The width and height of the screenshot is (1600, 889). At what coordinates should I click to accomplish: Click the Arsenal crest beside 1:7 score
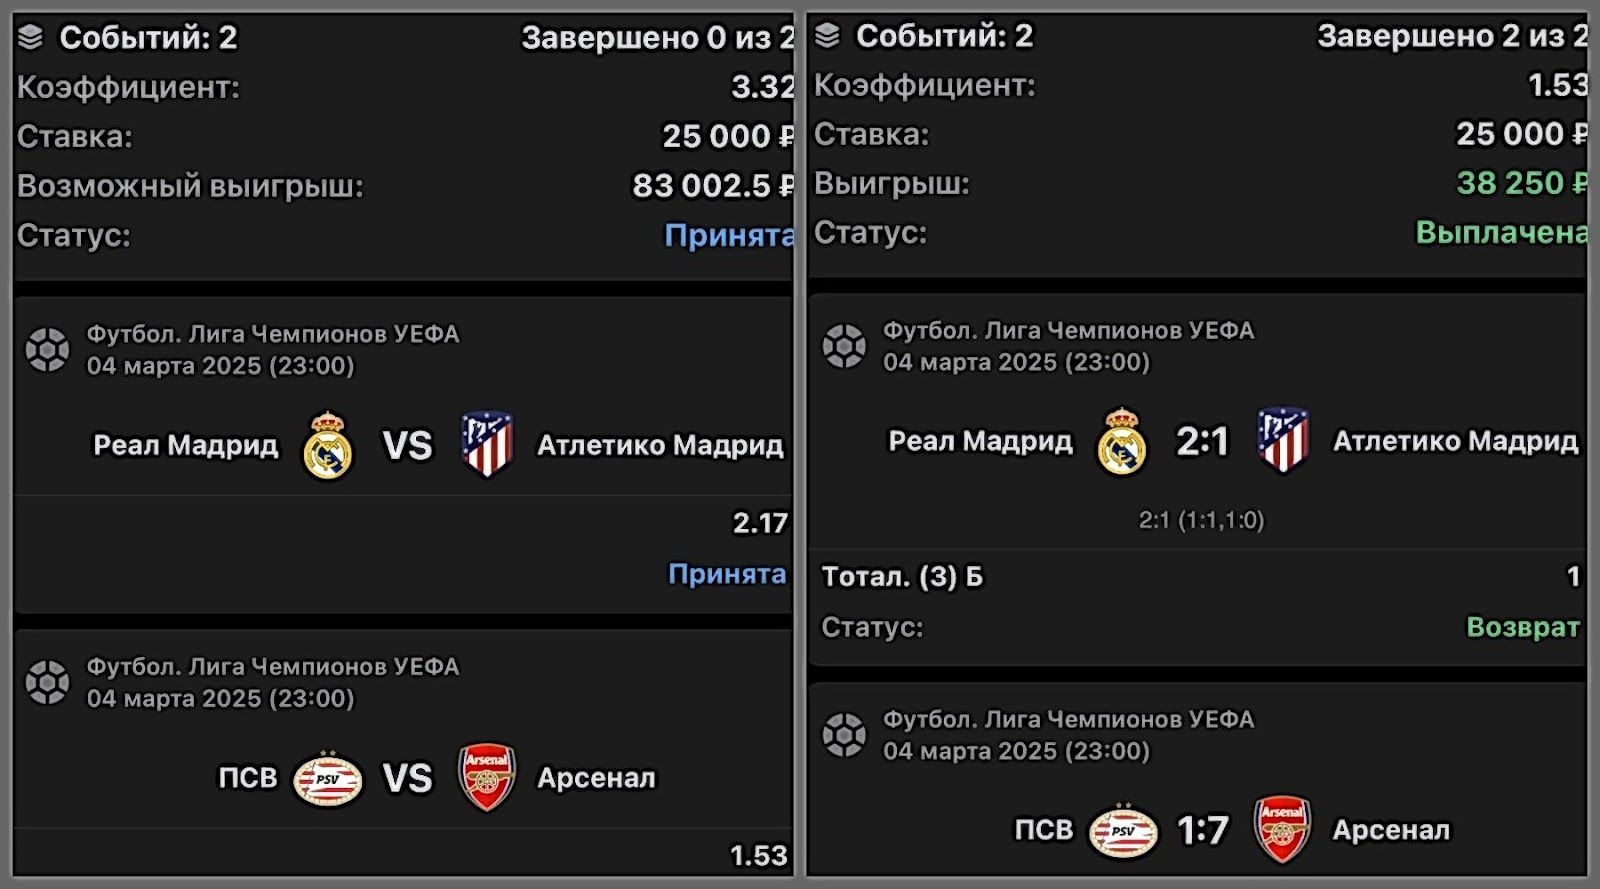click(x=1283, y=829)
